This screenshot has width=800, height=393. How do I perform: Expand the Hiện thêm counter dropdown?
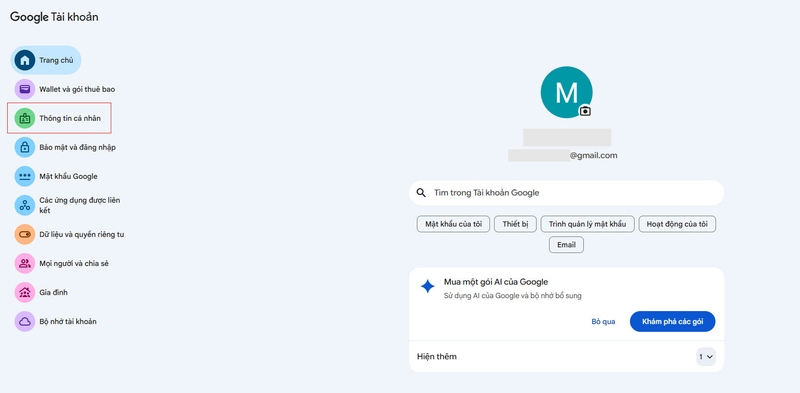pos(706,357)
